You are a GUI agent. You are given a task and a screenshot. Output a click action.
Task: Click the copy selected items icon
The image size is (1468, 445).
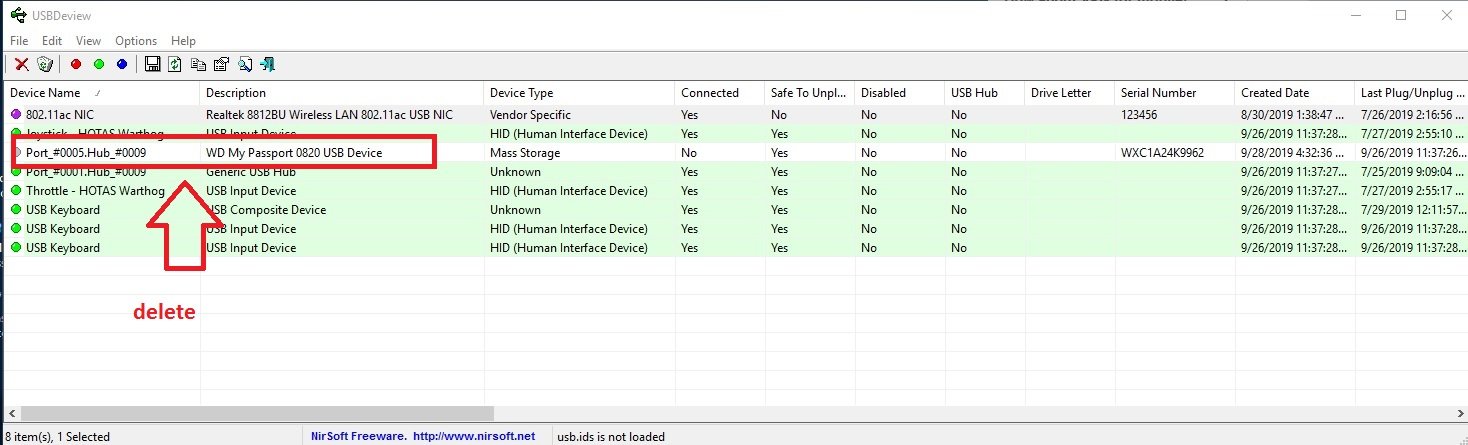point(198,64)
